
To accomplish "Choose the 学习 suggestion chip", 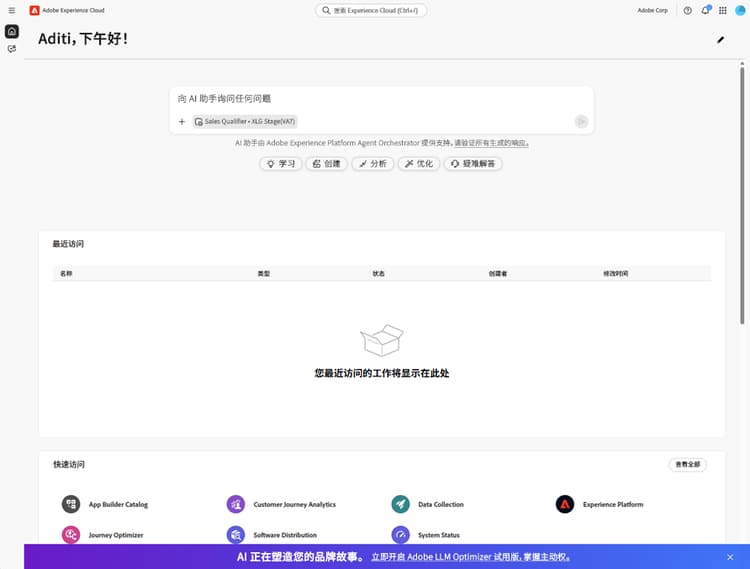I will click(x=281, y=164).
